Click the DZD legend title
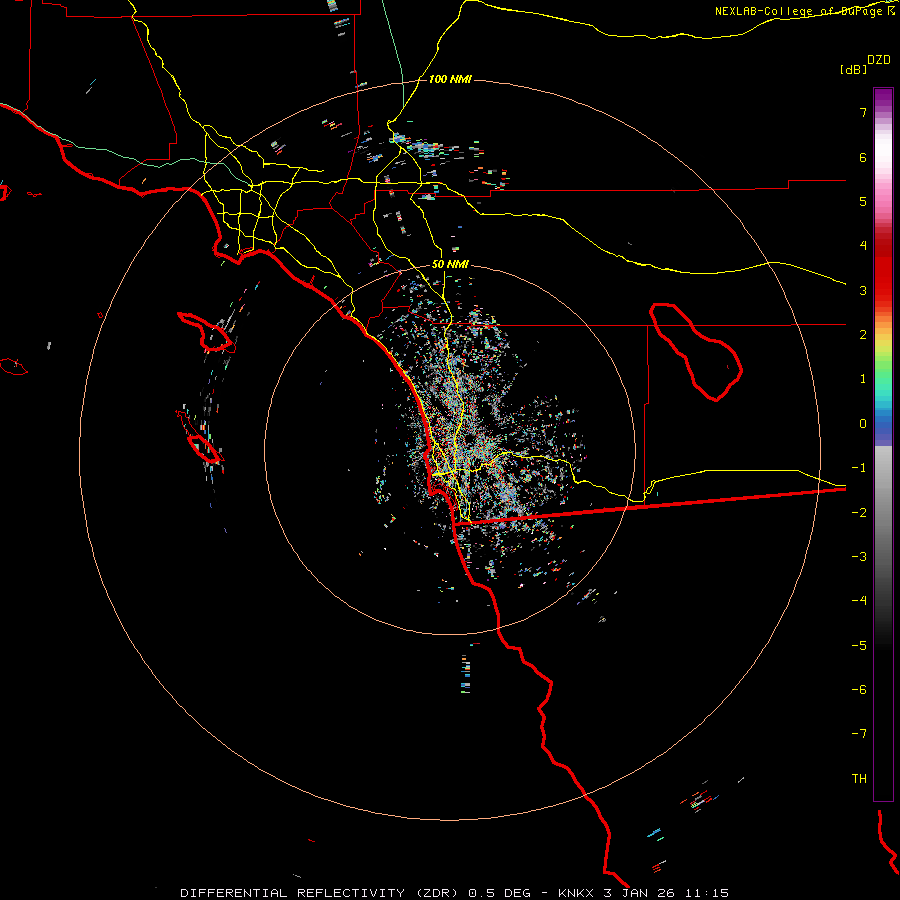The height and width of the screenshot is (900, 900). (x=879, y=60)
